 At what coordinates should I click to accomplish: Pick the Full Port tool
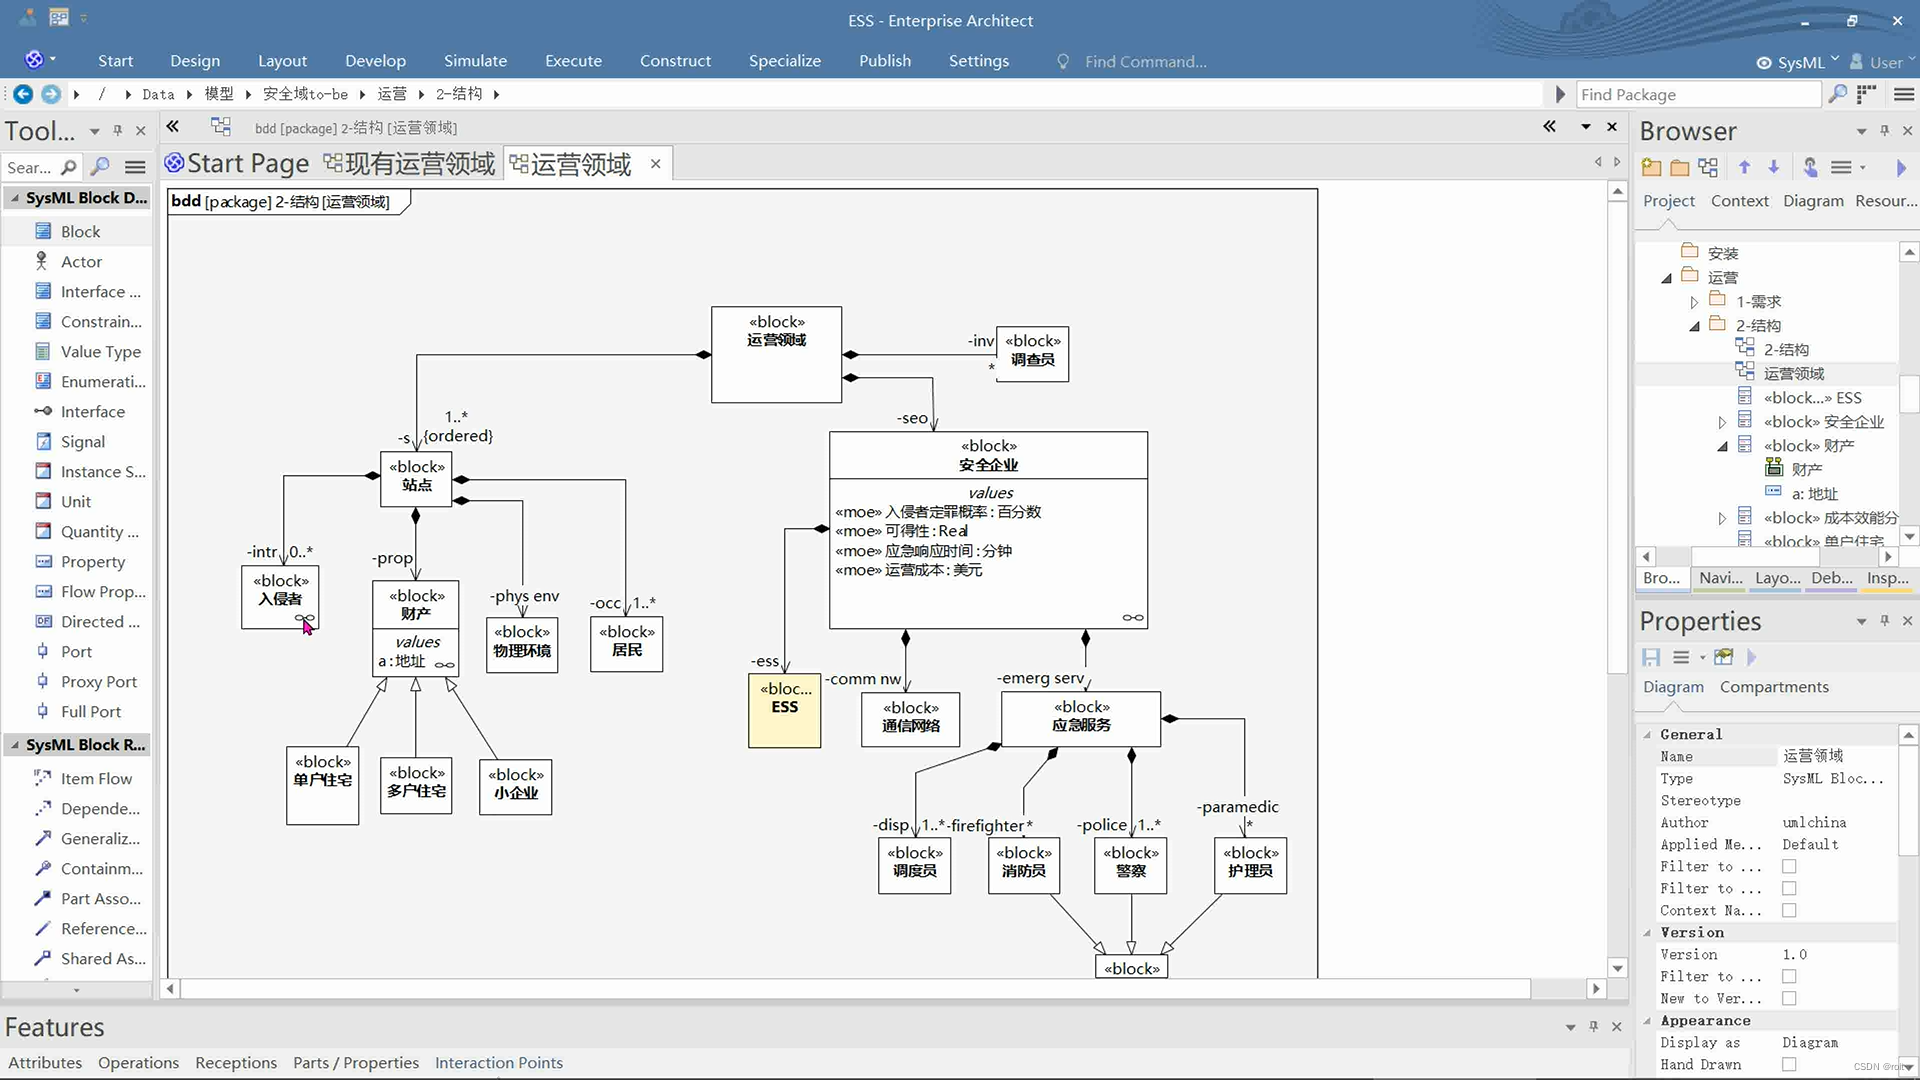click(x=90, y=711)
